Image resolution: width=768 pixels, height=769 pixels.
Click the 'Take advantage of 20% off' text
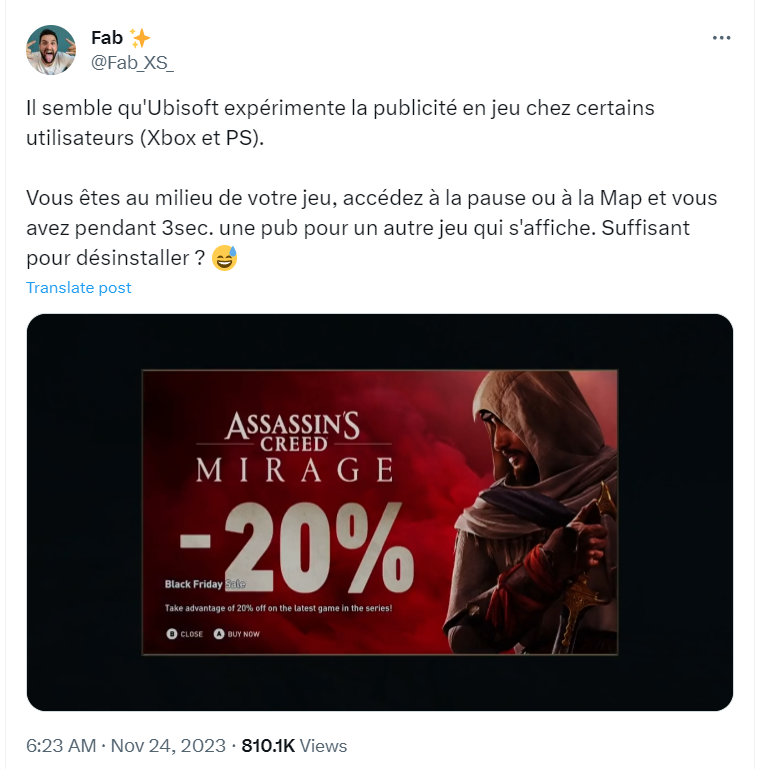click(279, 608)
